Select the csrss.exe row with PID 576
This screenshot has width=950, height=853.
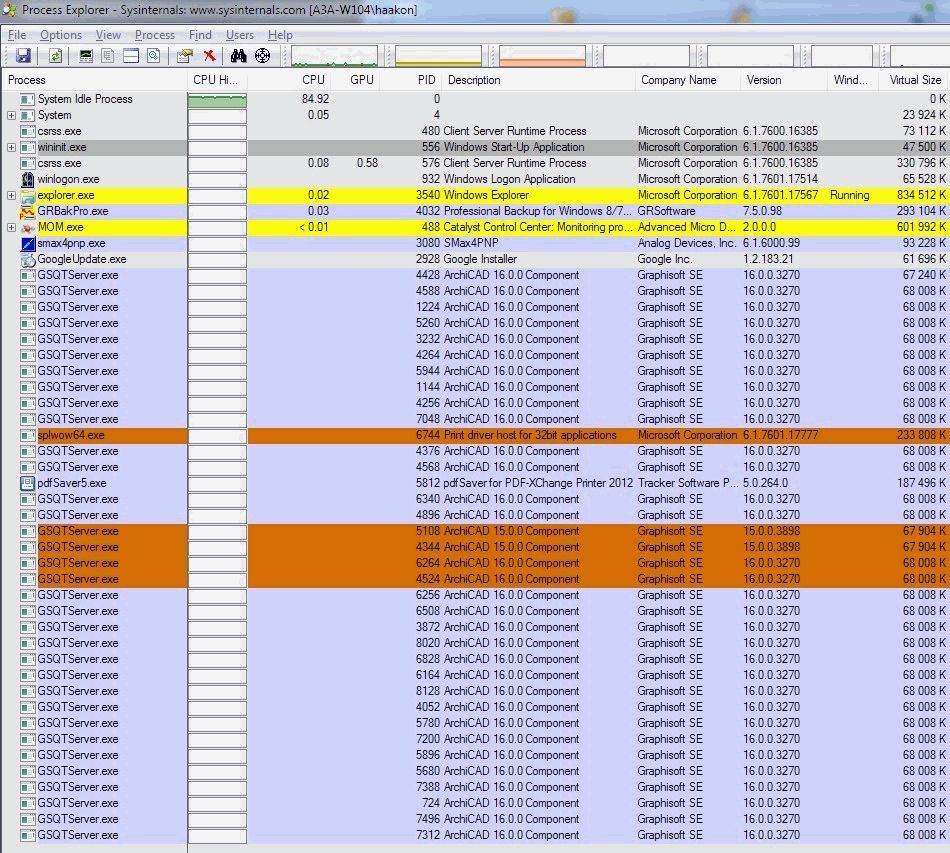[475, 164]
